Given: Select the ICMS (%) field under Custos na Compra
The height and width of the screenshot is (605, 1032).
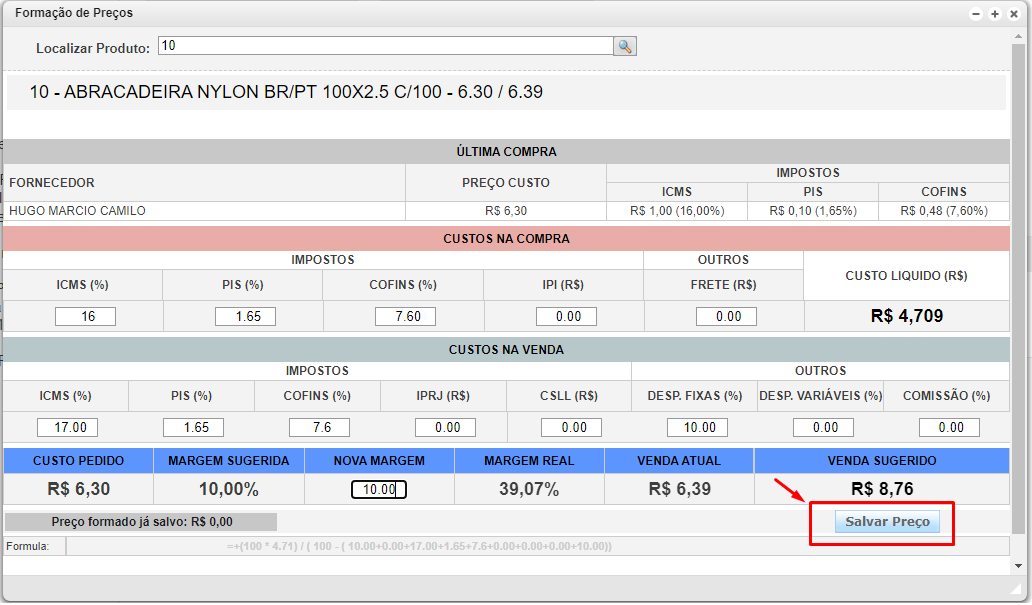Looking at the screenshot, I should click(x=85, y=316).
